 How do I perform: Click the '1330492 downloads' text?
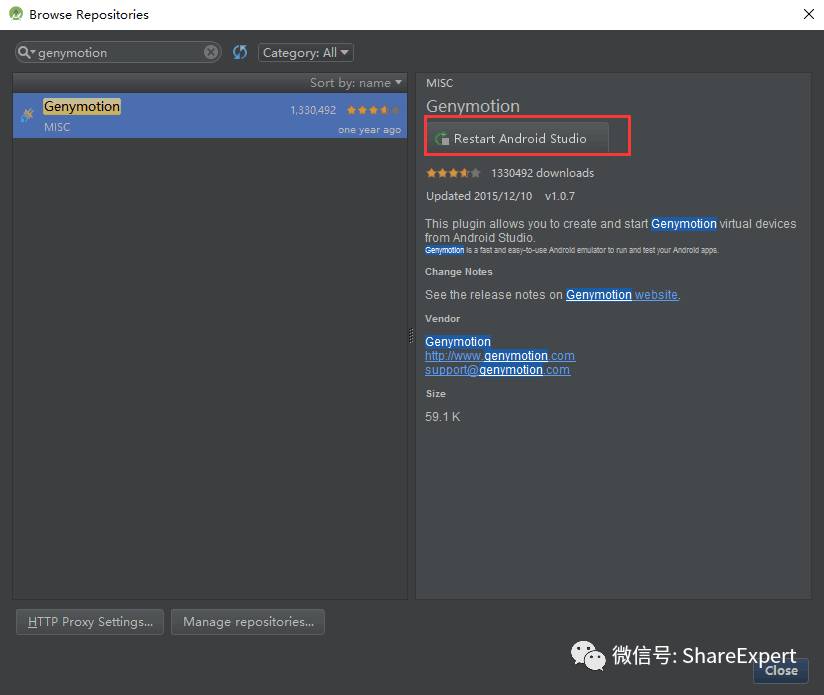coord(542,173)
